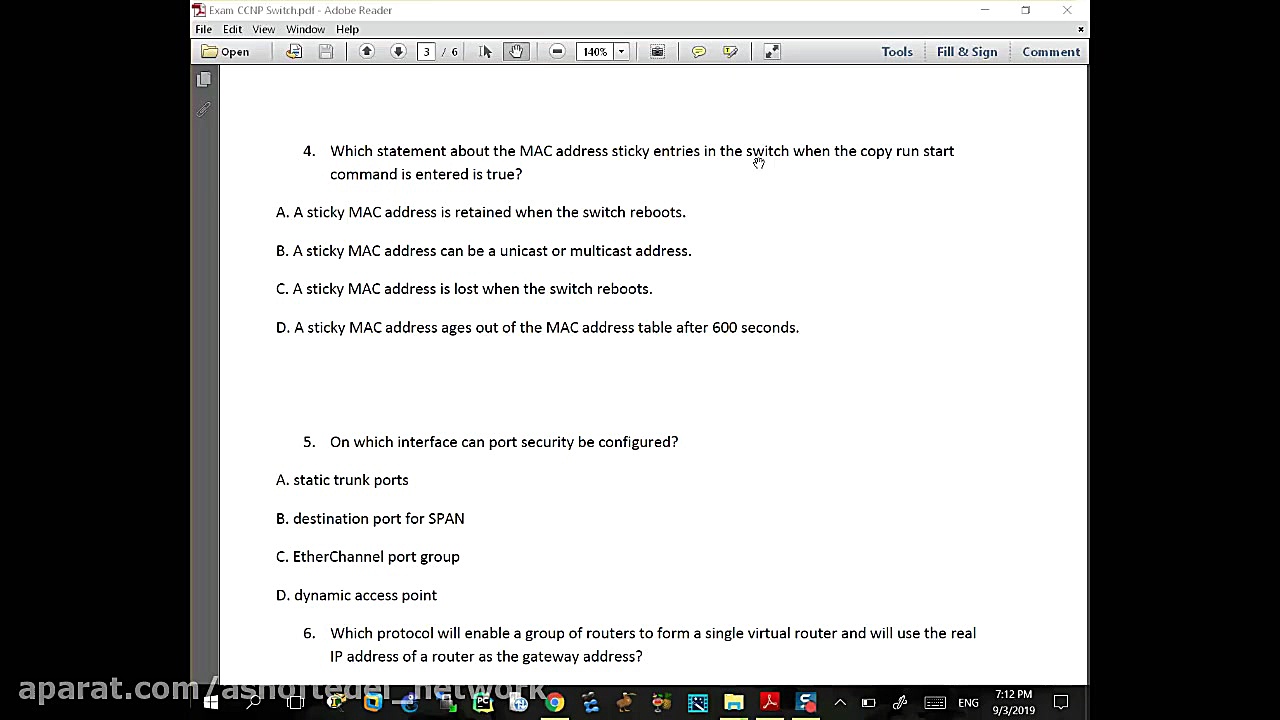Open PyCharm from the taskbar
1280x720 pixels.
pyautogui.click(x=483, y=703)
